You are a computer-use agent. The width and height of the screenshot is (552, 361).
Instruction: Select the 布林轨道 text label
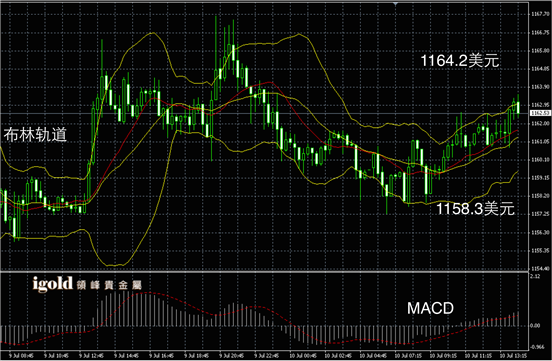coord(35,135)
